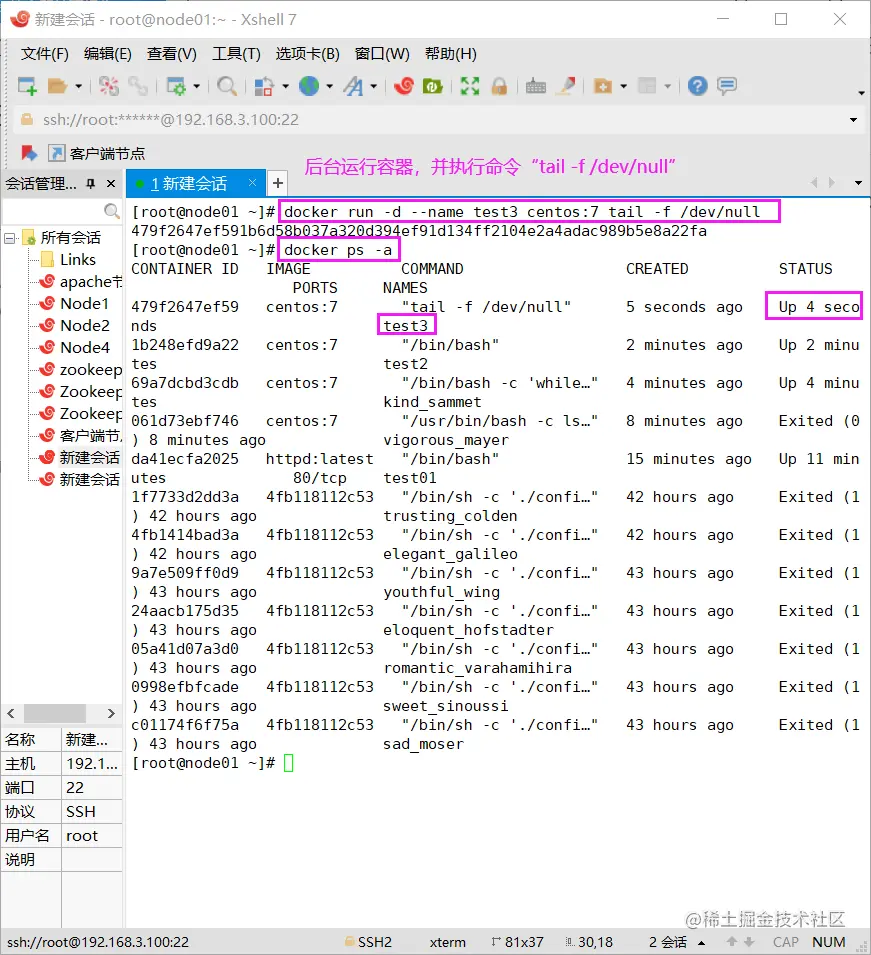The image size is (871, 955).
Task: Open the 2 会话 status bar arrow
Action: pos(702,942)
